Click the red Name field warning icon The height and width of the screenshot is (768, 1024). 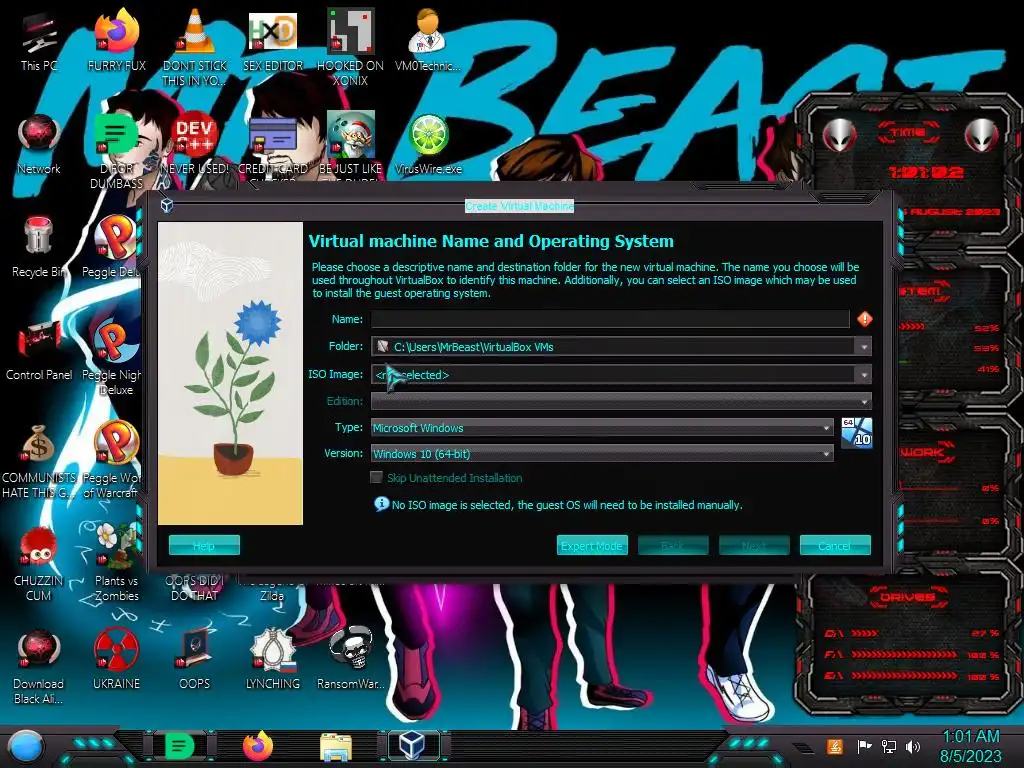click(865, 319)
